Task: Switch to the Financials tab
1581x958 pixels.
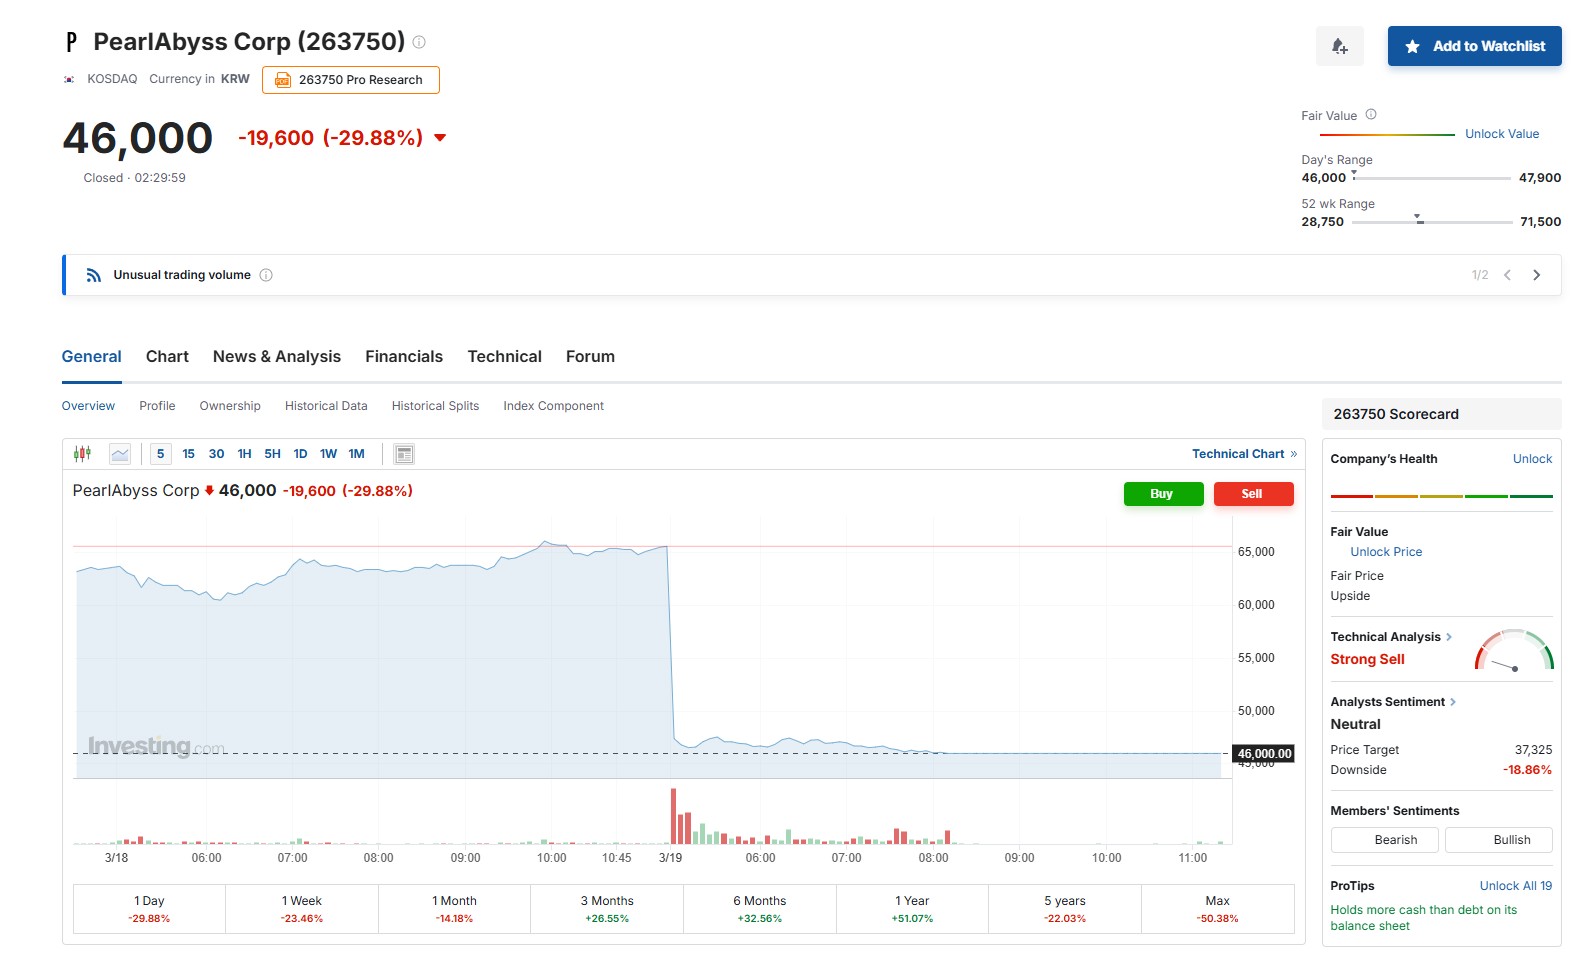Action: (x=404, y=357)
